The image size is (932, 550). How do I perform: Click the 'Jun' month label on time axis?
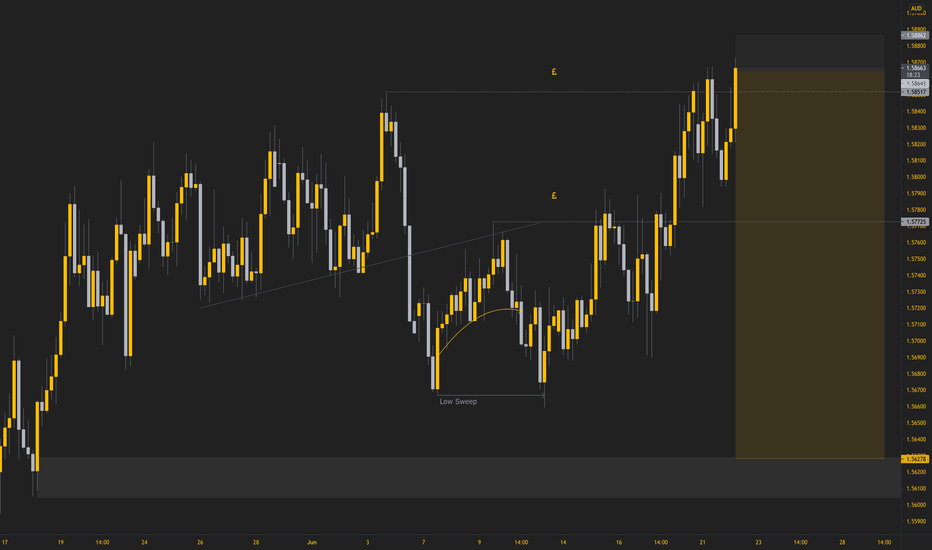coord(312,542)
